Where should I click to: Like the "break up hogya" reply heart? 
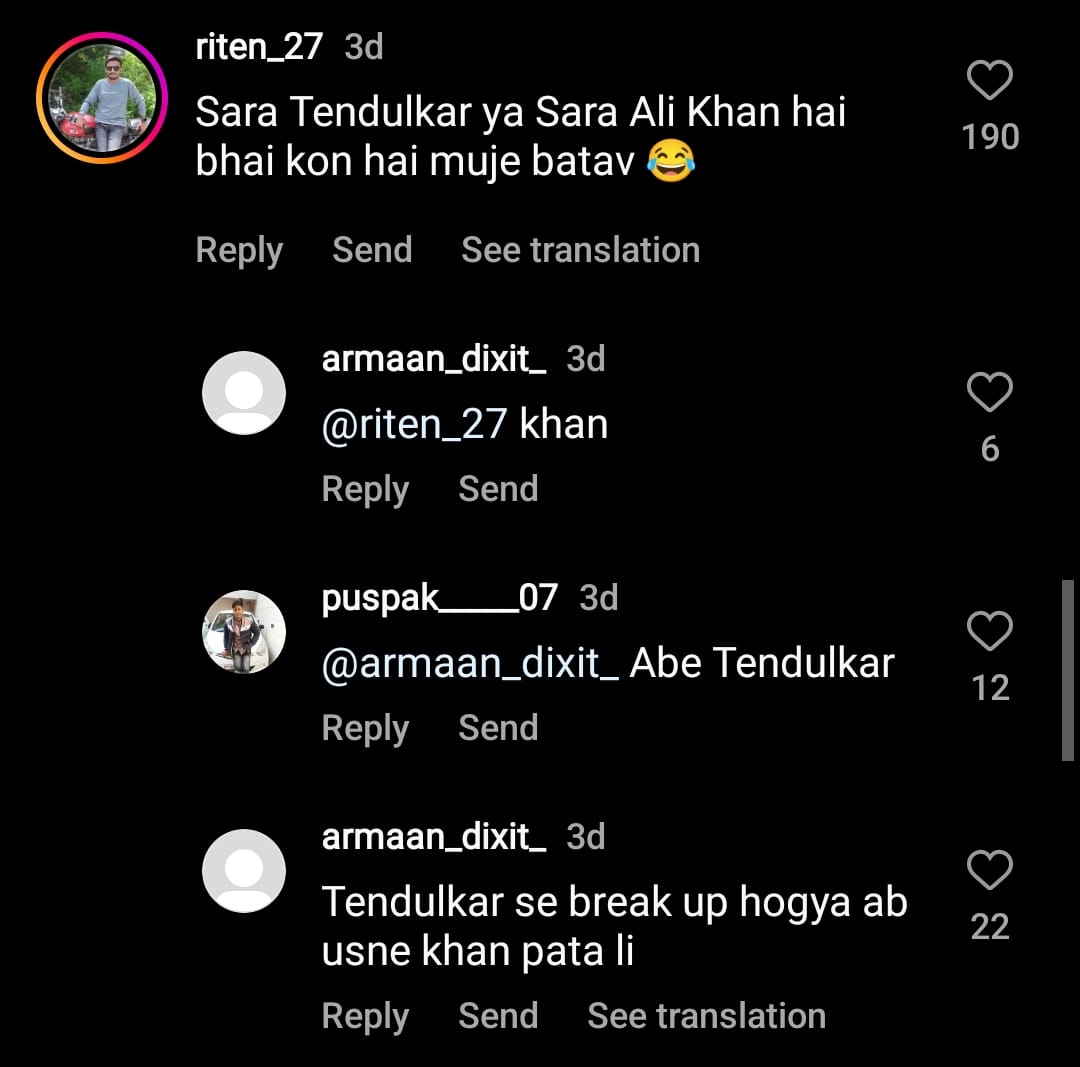point(990,870)
